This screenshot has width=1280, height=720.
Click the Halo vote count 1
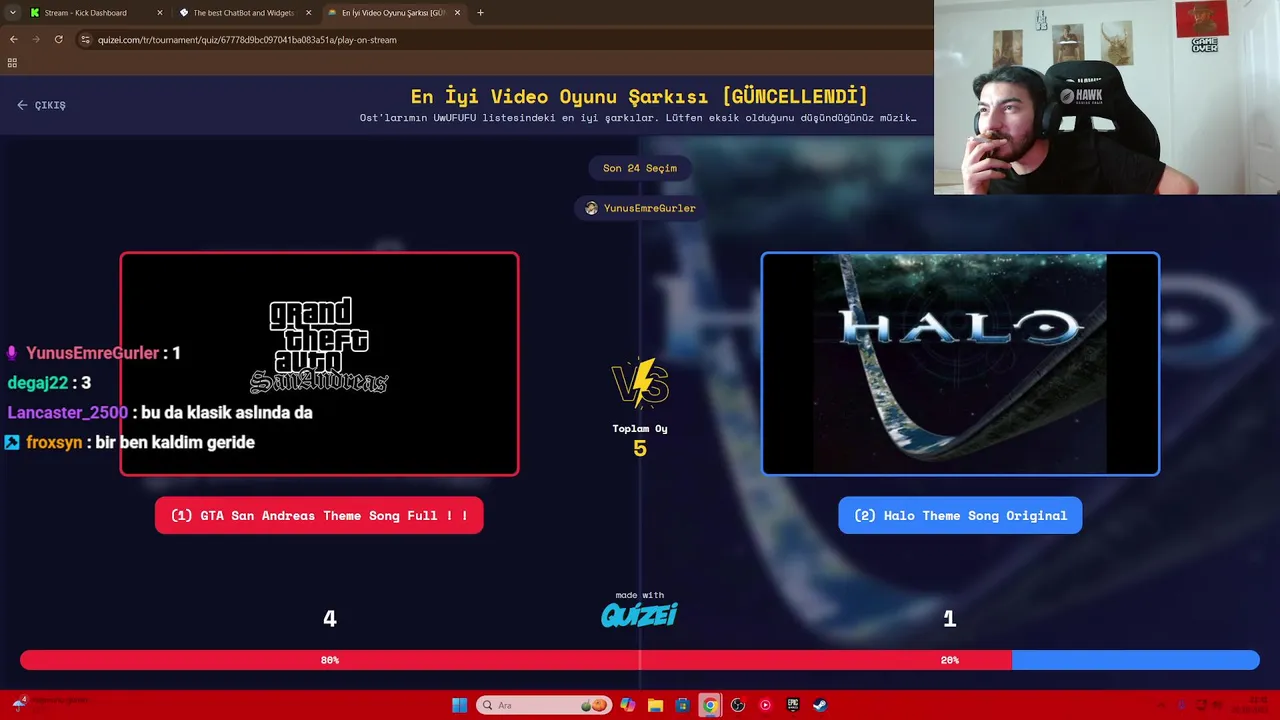(x=950, y=619)
